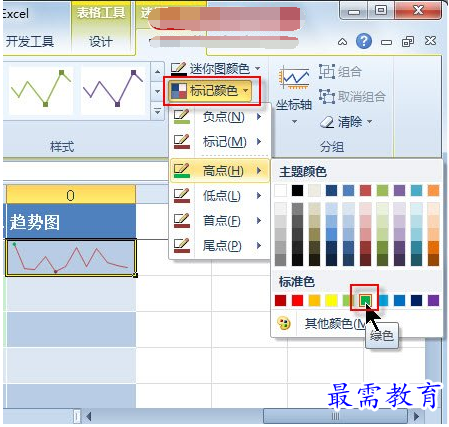Screen dimensions: 449x427
Task: Pick the purple theme color top row
Action: [399, 191]
